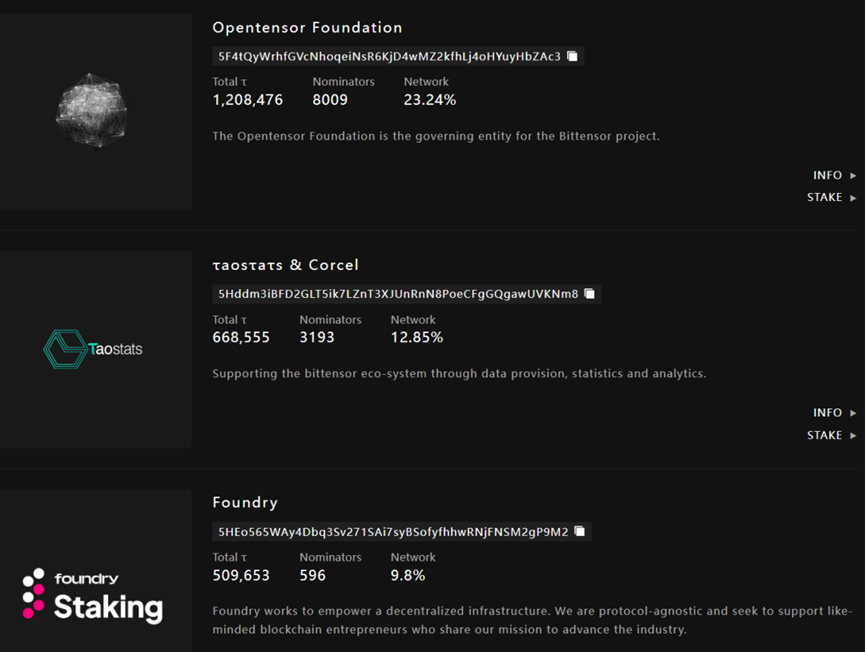865x652 pixels.
Task: Open STAKE for Opentensor Foundation
Action: click(x=831, y=197)
